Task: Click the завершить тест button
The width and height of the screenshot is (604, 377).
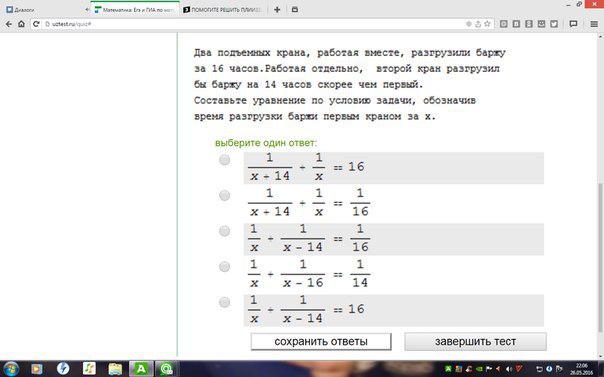Action: click(x=475, y=342)
